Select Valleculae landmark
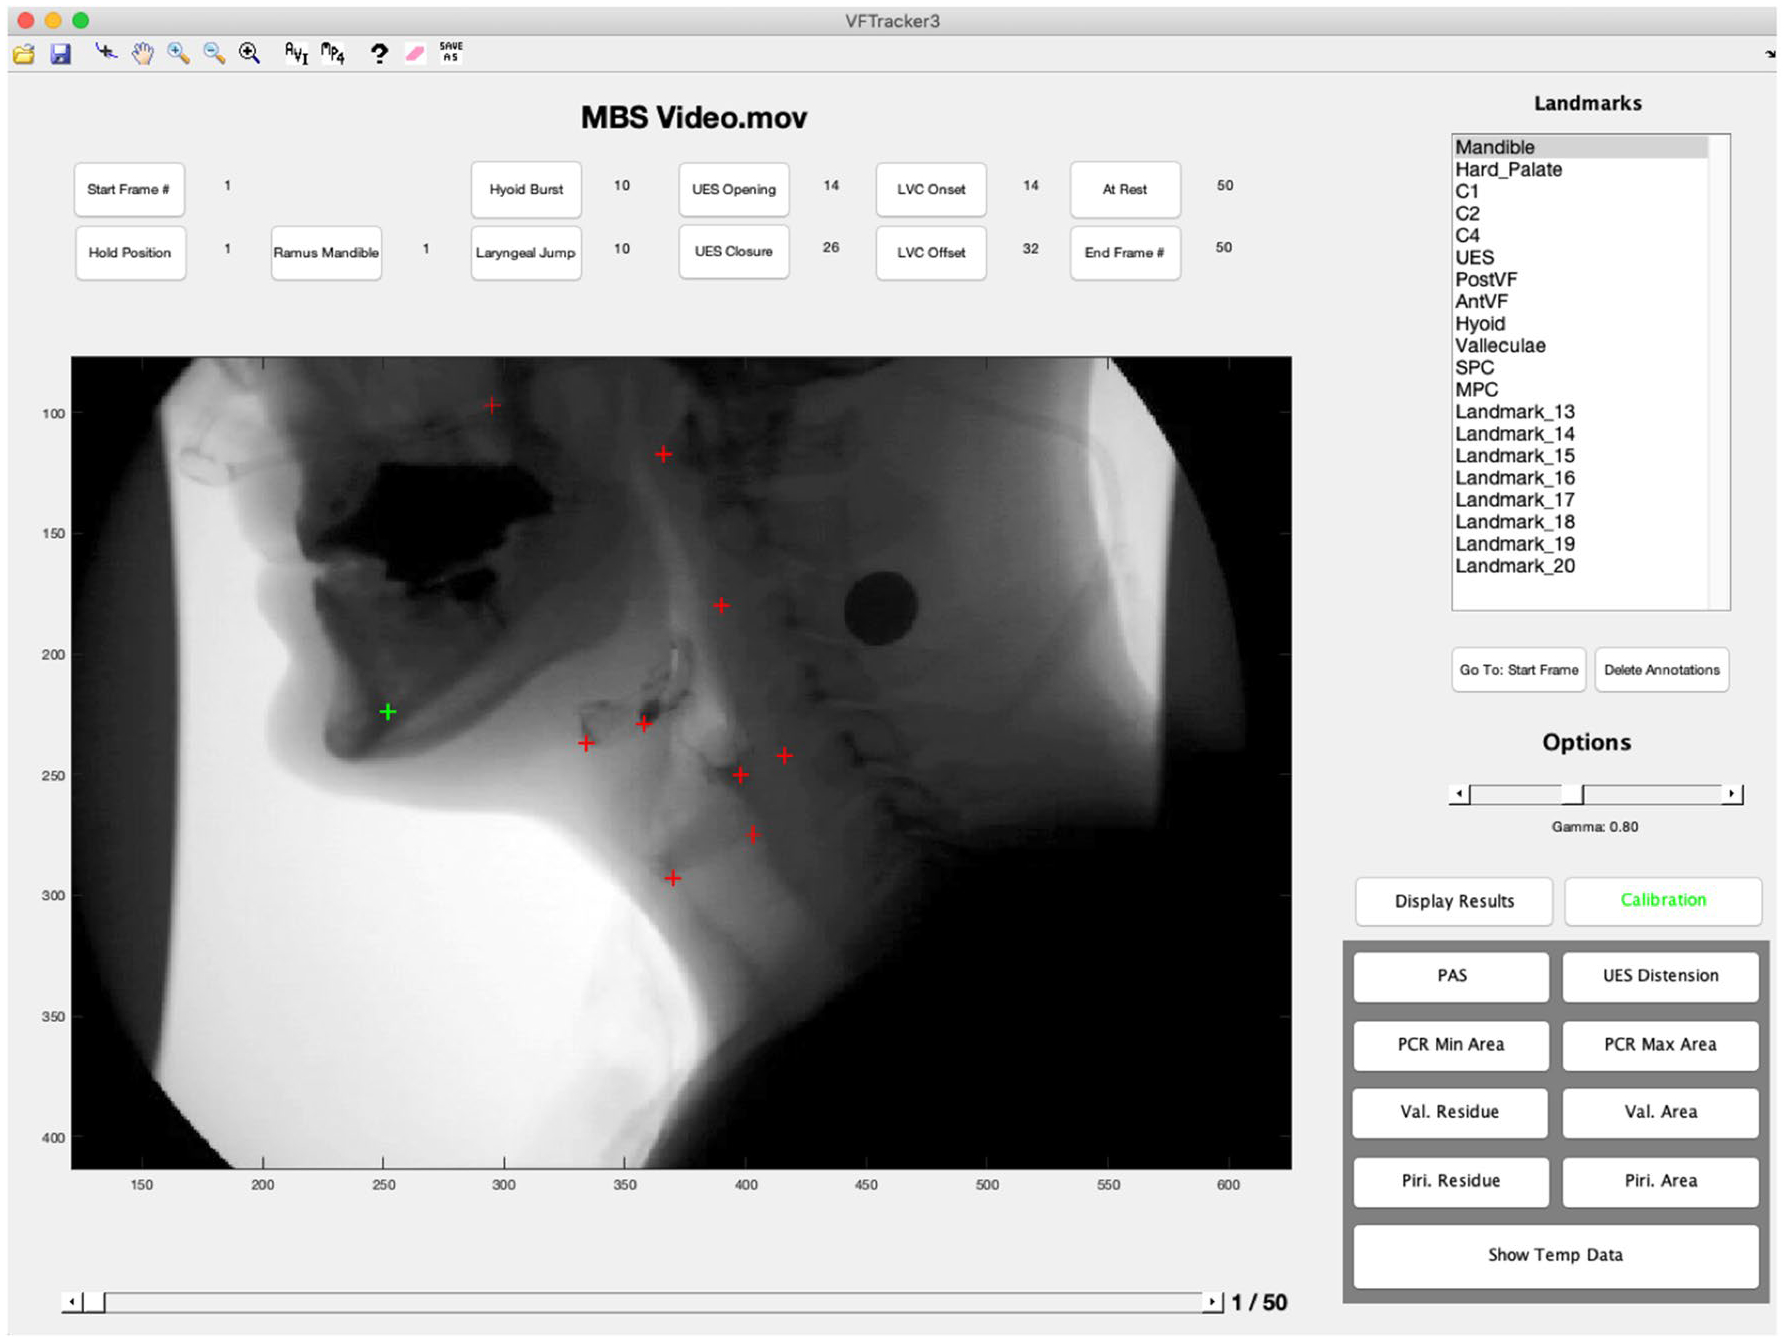 (1580, 346)
